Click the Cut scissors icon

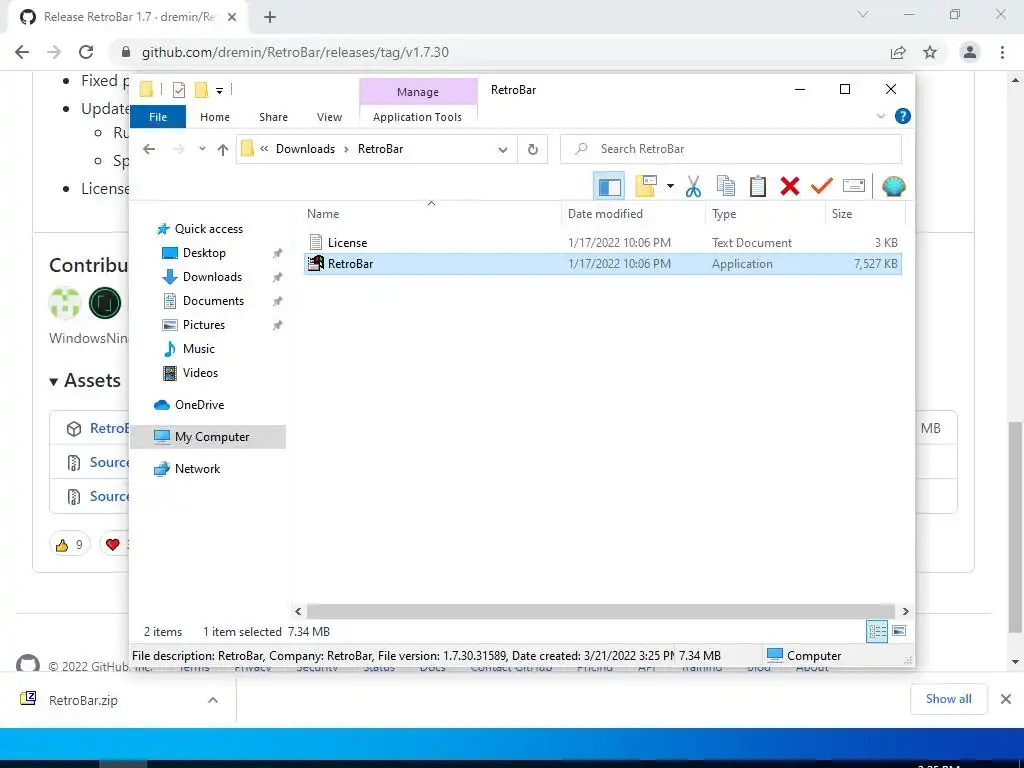pyautogui.click(x=693, y=187)
